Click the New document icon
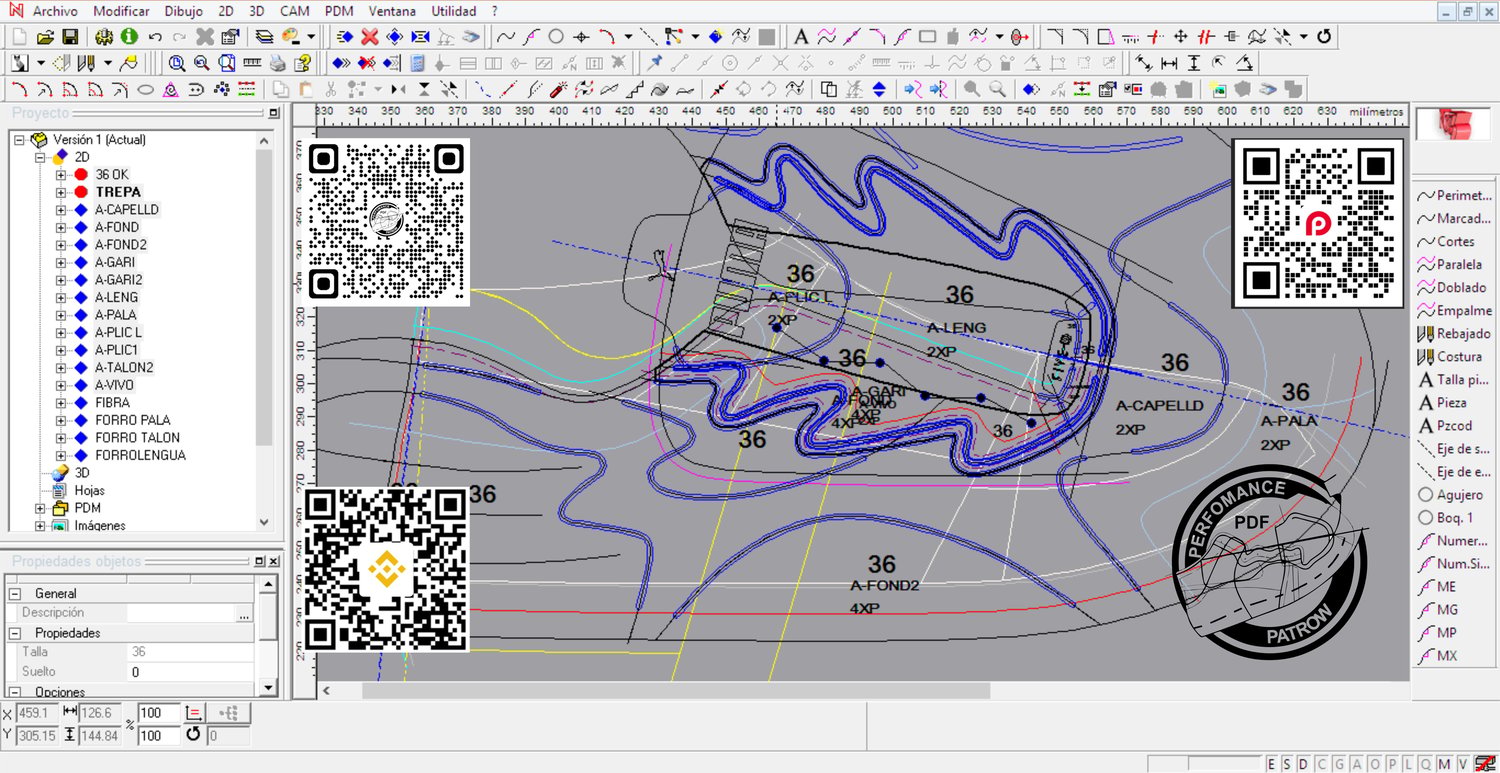Viewport: 1500px width, 773px height. point(20,37)
